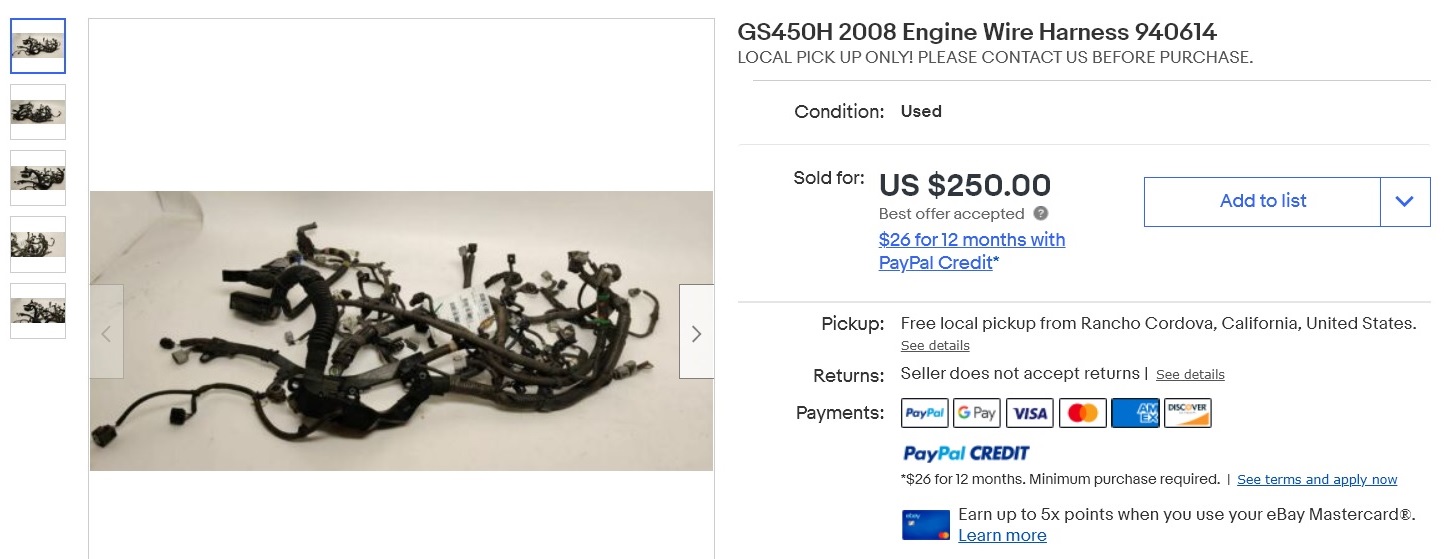1444x559 pixels.
Task: Click See terms and apply now link
Action: coord(1317,480)
